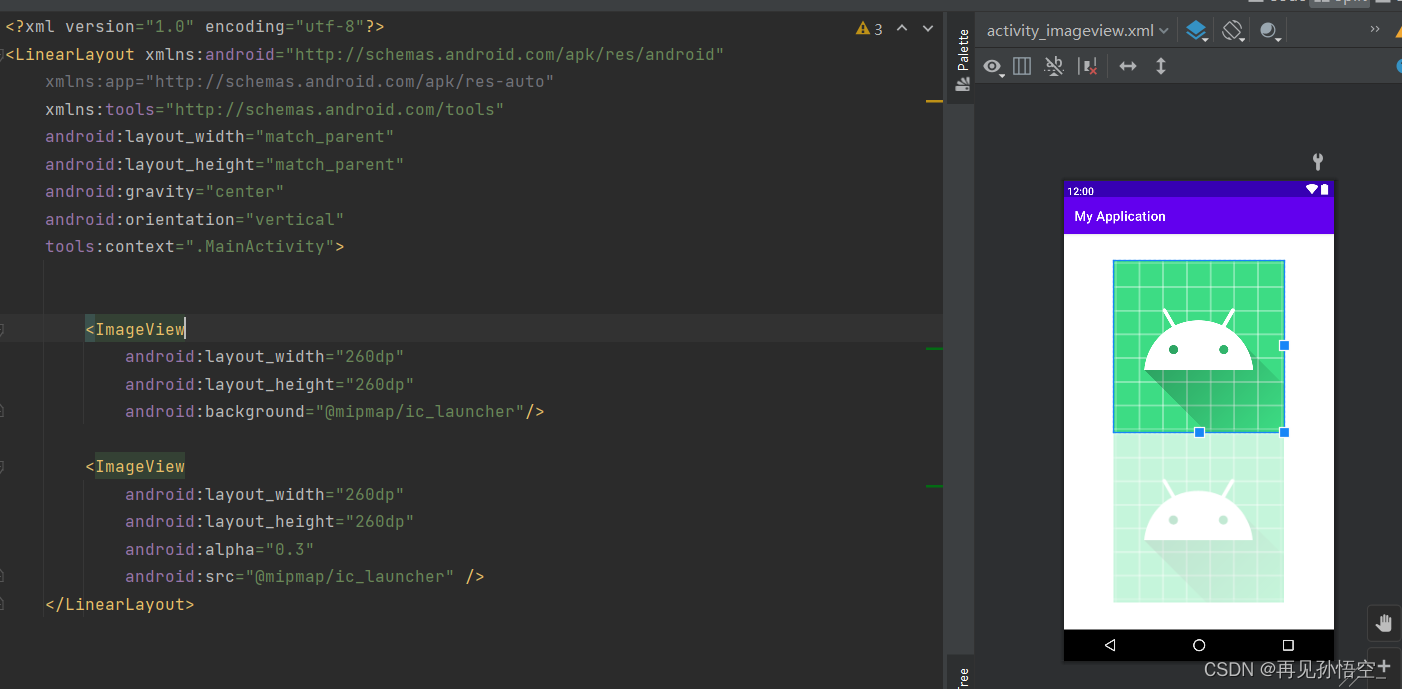Screen dimensions: 1402x689
Task: Toggle the autoconnect constraints icon
Action: [1054, 66]
